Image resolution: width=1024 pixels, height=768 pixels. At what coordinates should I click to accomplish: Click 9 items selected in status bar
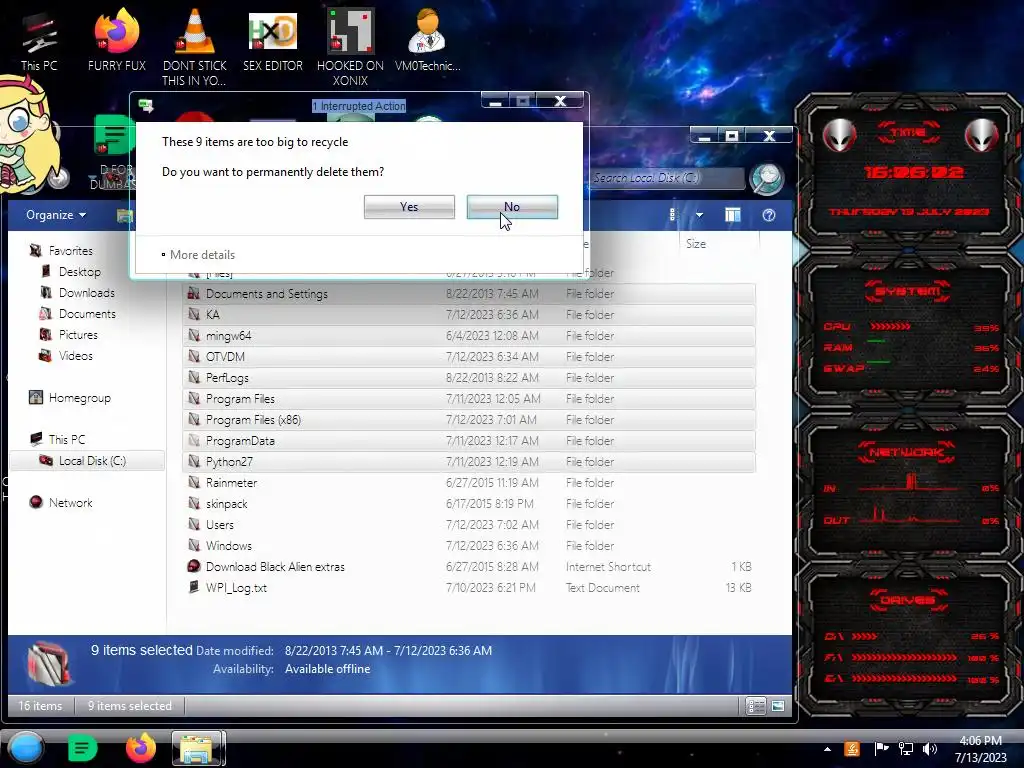coord(130,706)
